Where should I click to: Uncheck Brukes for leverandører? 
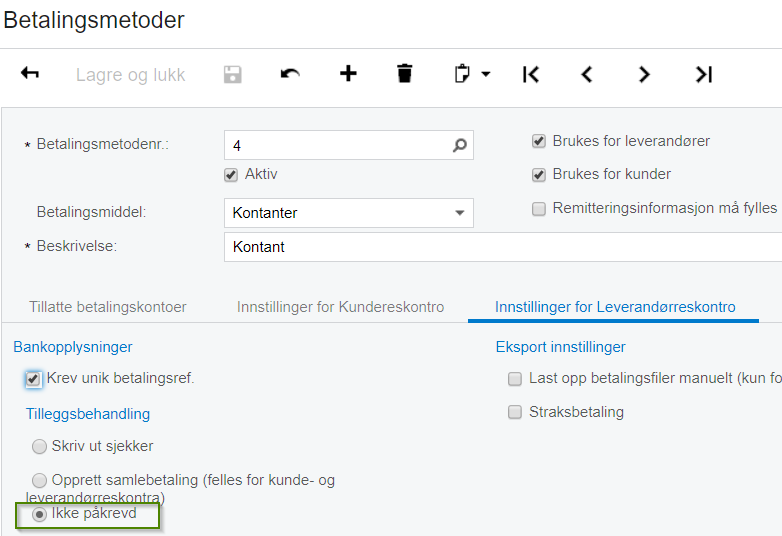tap(539, 142)
